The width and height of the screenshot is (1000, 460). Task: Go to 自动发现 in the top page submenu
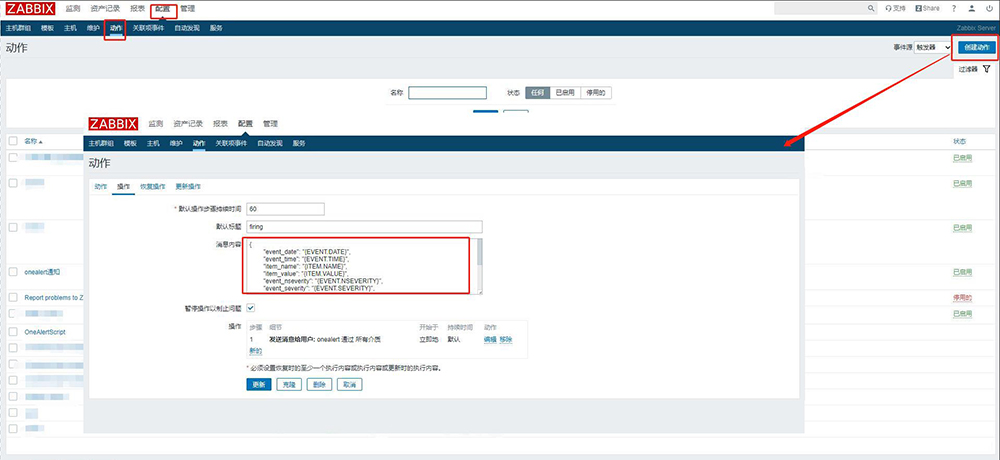tap(187, 28)
